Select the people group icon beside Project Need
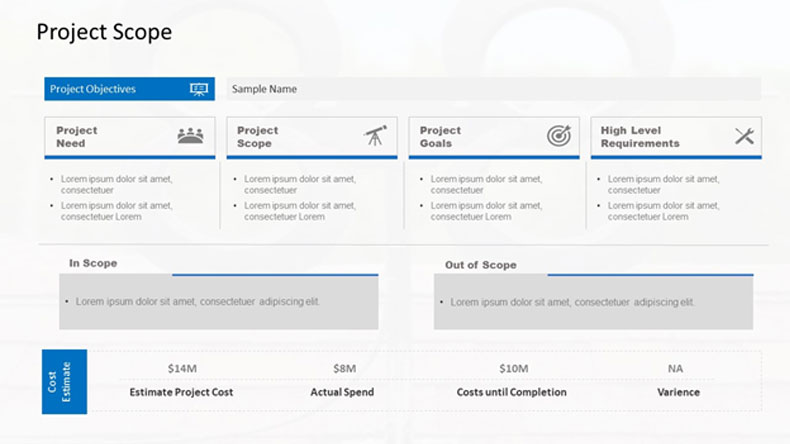The height and width of the screenshot is (444, 790). pyautogui.click(x=190, y=136)
